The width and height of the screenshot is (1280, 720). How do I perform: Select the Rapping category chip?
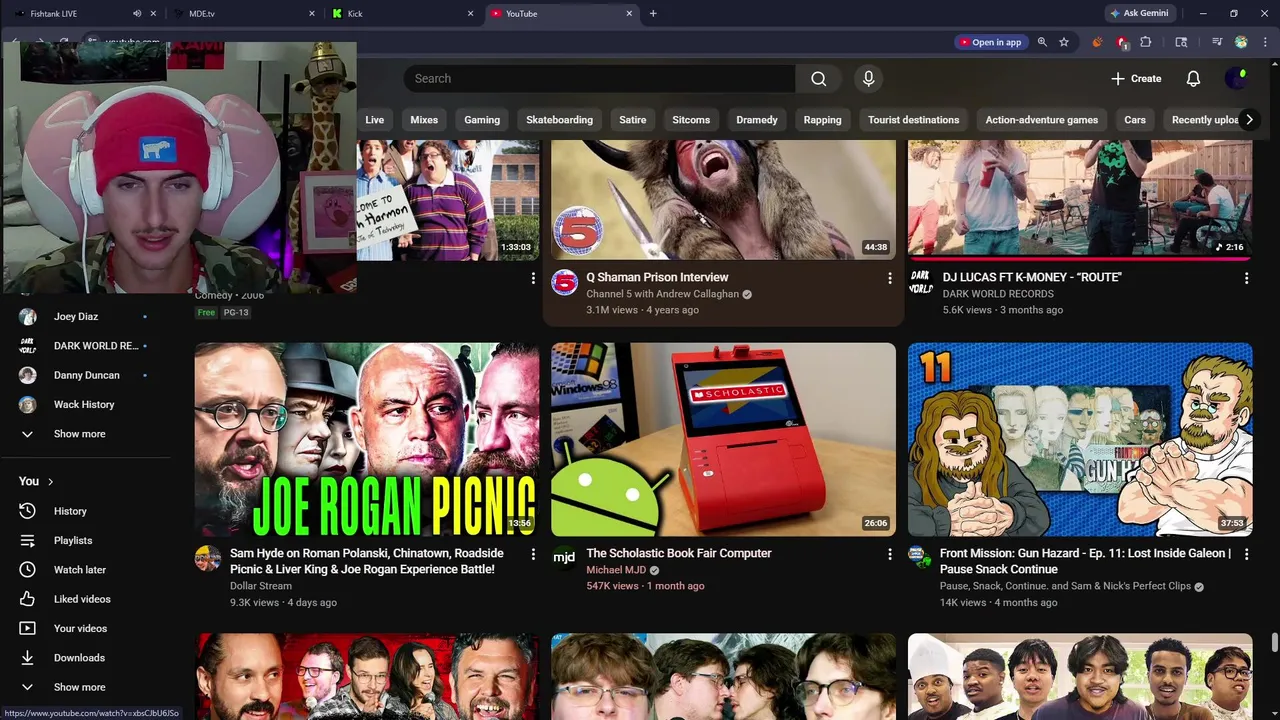[823, 120]
